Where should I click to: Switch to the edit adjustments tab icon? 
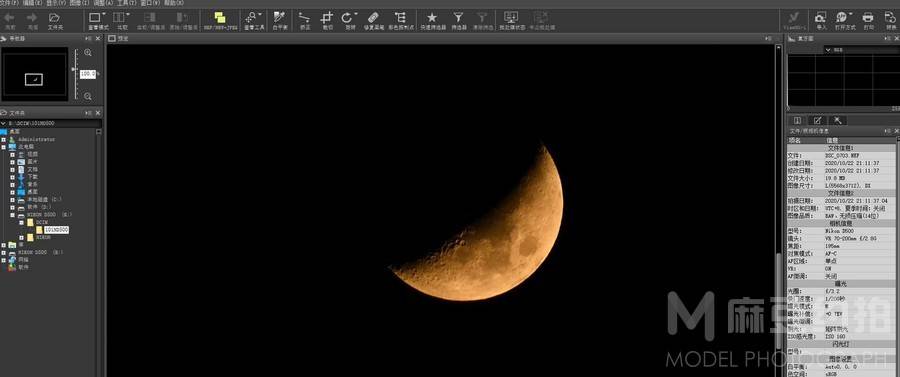pos(817,121)
